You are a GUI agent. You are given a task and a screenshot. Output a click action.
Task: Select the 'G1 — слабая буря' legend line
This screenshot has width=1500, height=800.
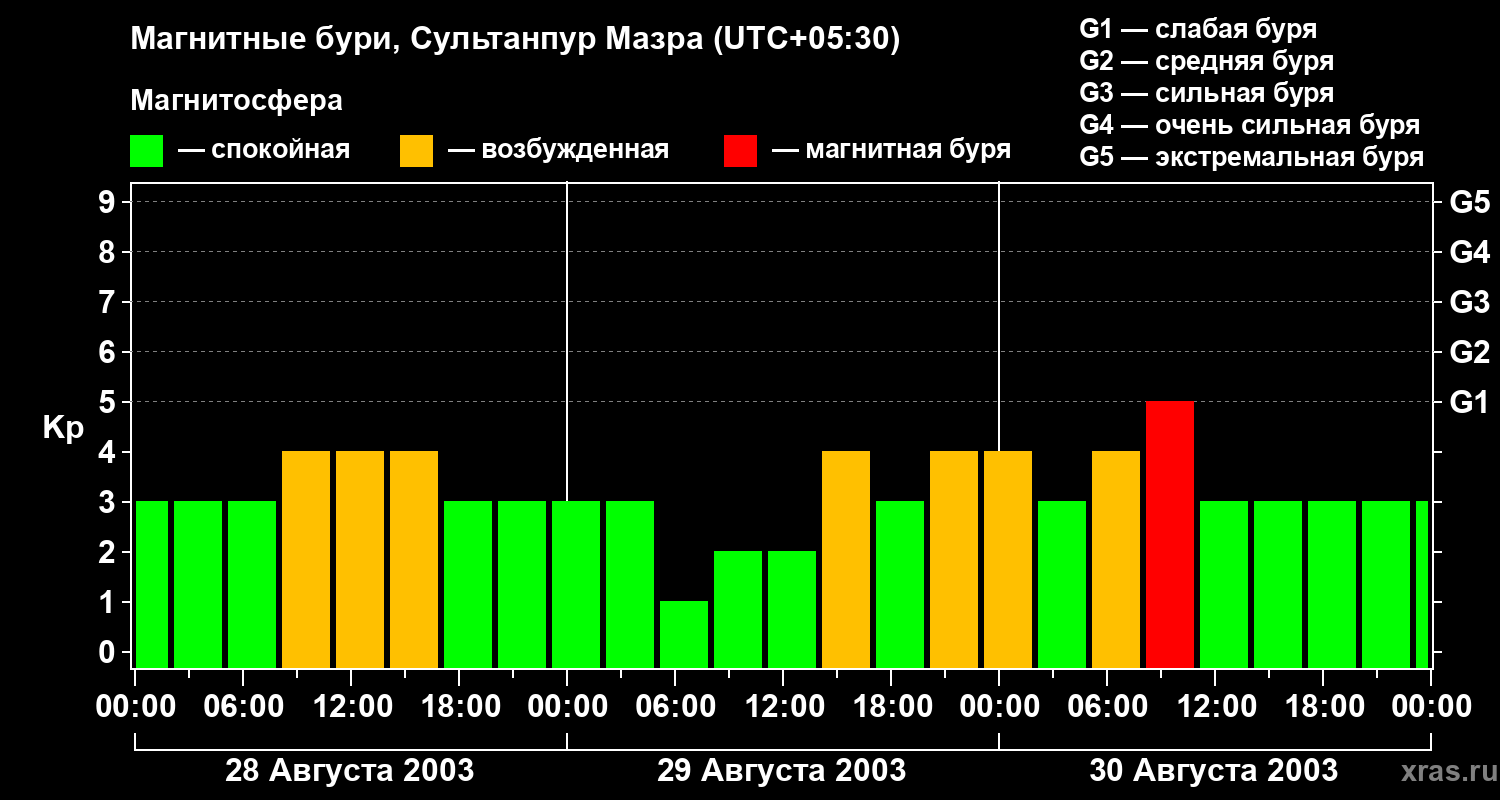pos(1198,29)
